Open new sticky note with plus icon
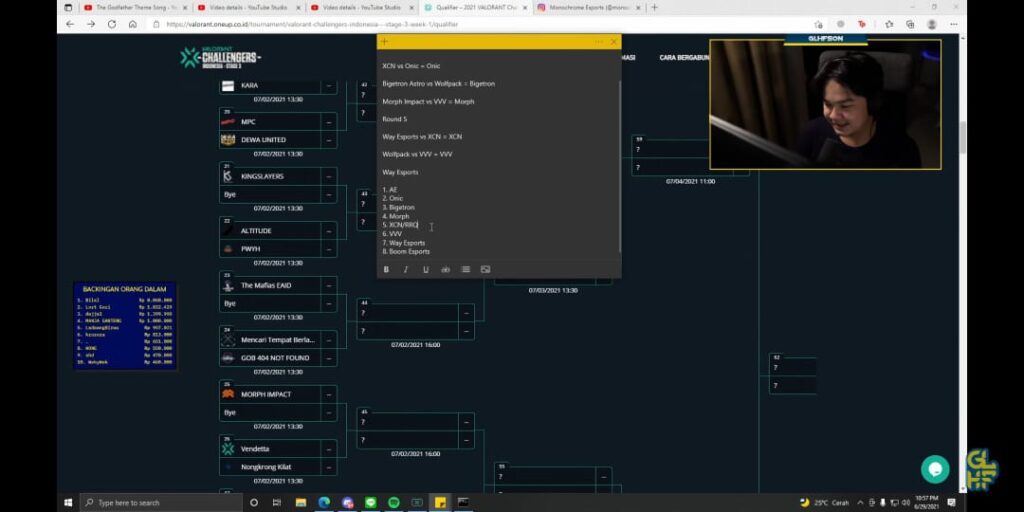1024x512 pixels. [384, 41]
